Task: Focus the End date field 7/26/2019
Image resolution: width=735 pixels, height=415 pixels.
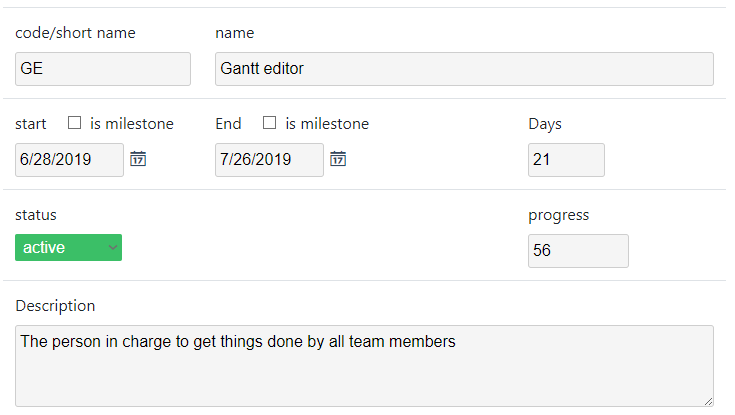Action: (269, 160)
